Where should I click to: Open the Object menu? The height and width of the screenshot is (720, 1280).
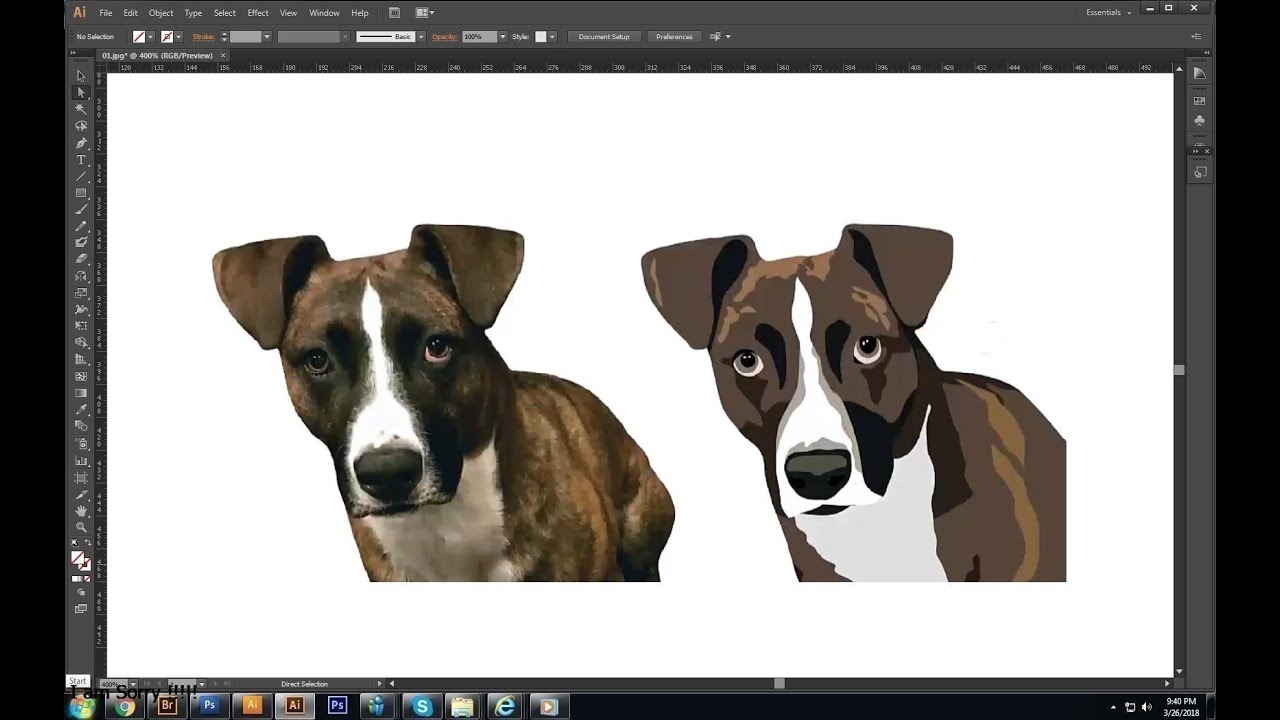click(x=160, y=13)
